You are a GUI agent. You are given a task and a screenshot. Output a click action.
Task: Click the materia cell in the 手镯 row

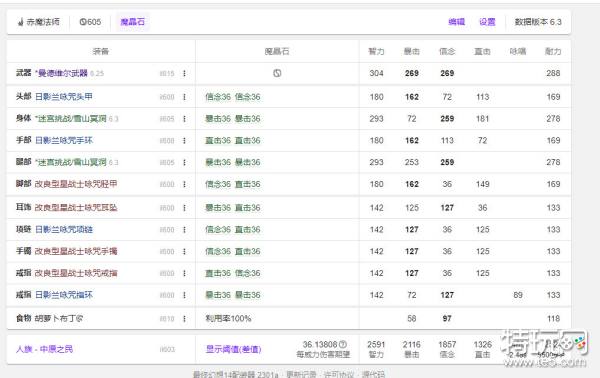(x=233, y=252)
